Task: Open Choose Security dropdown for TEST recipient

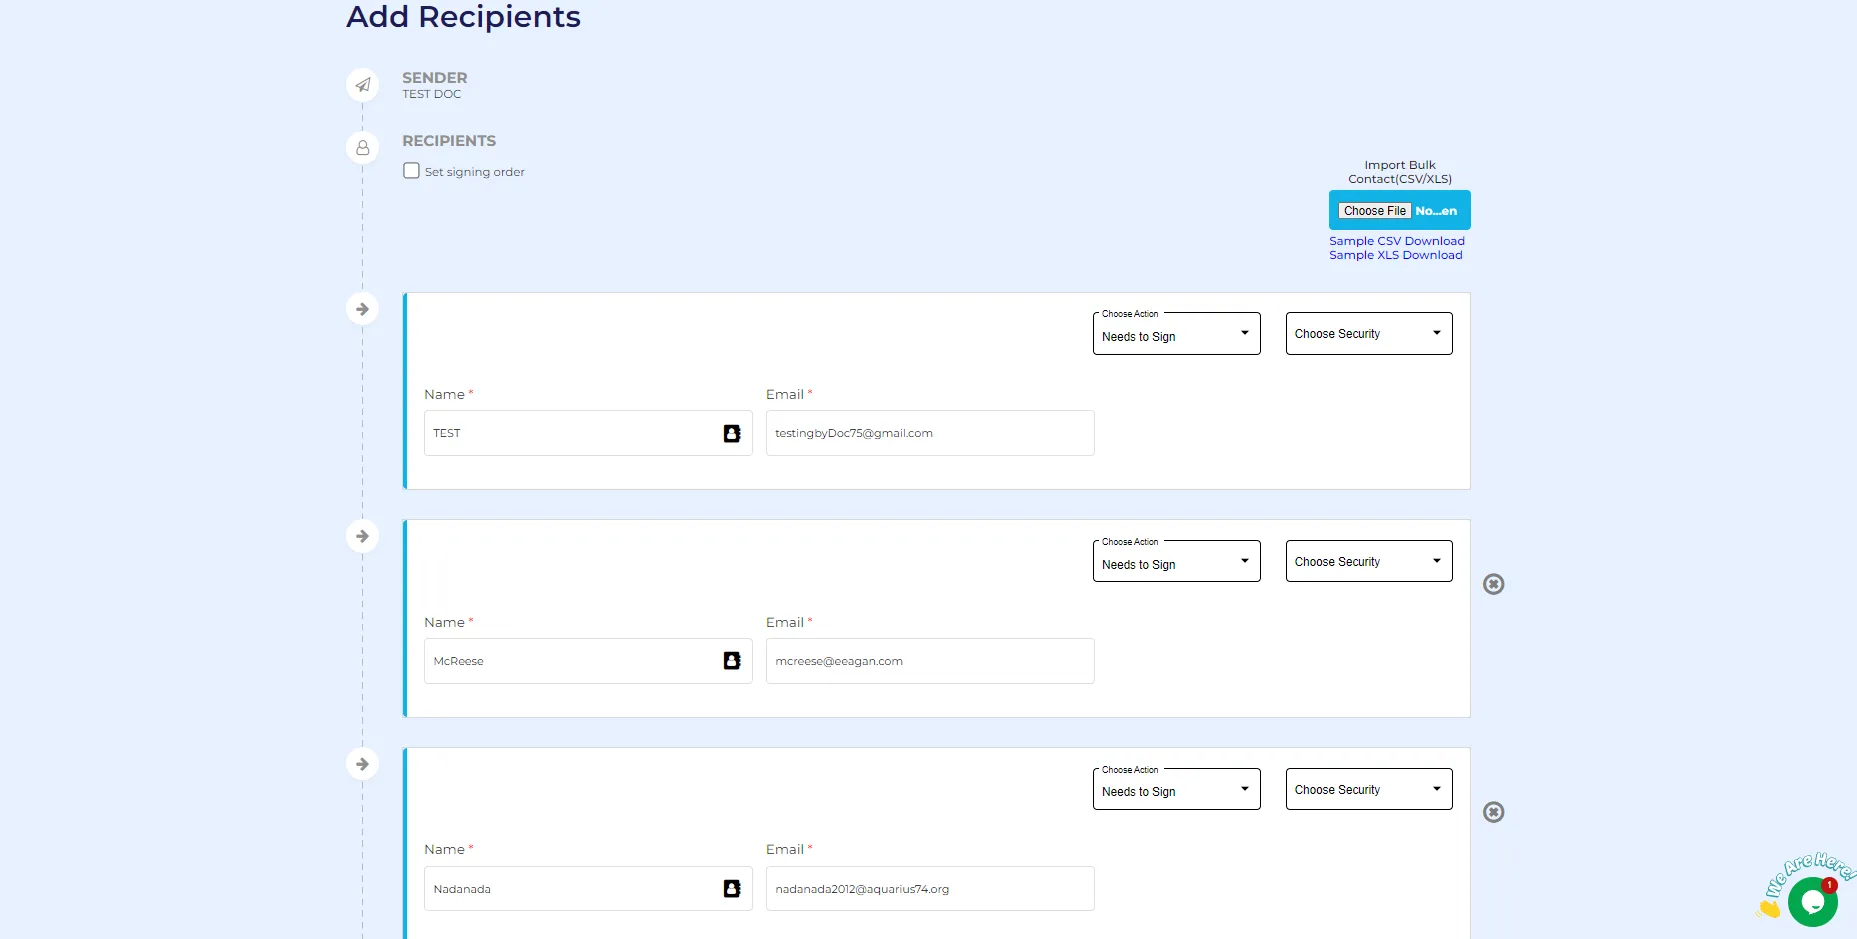Action: (x=1368, y=334)
